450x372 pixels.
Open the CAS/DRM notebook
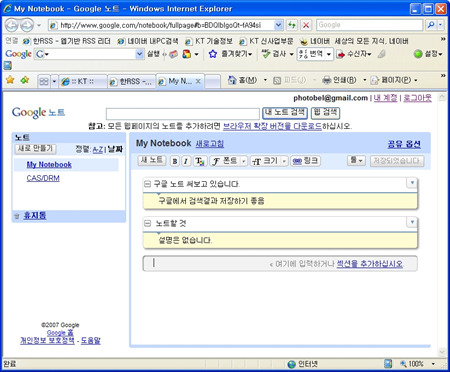pyautogui.click(x=43, y=178)
